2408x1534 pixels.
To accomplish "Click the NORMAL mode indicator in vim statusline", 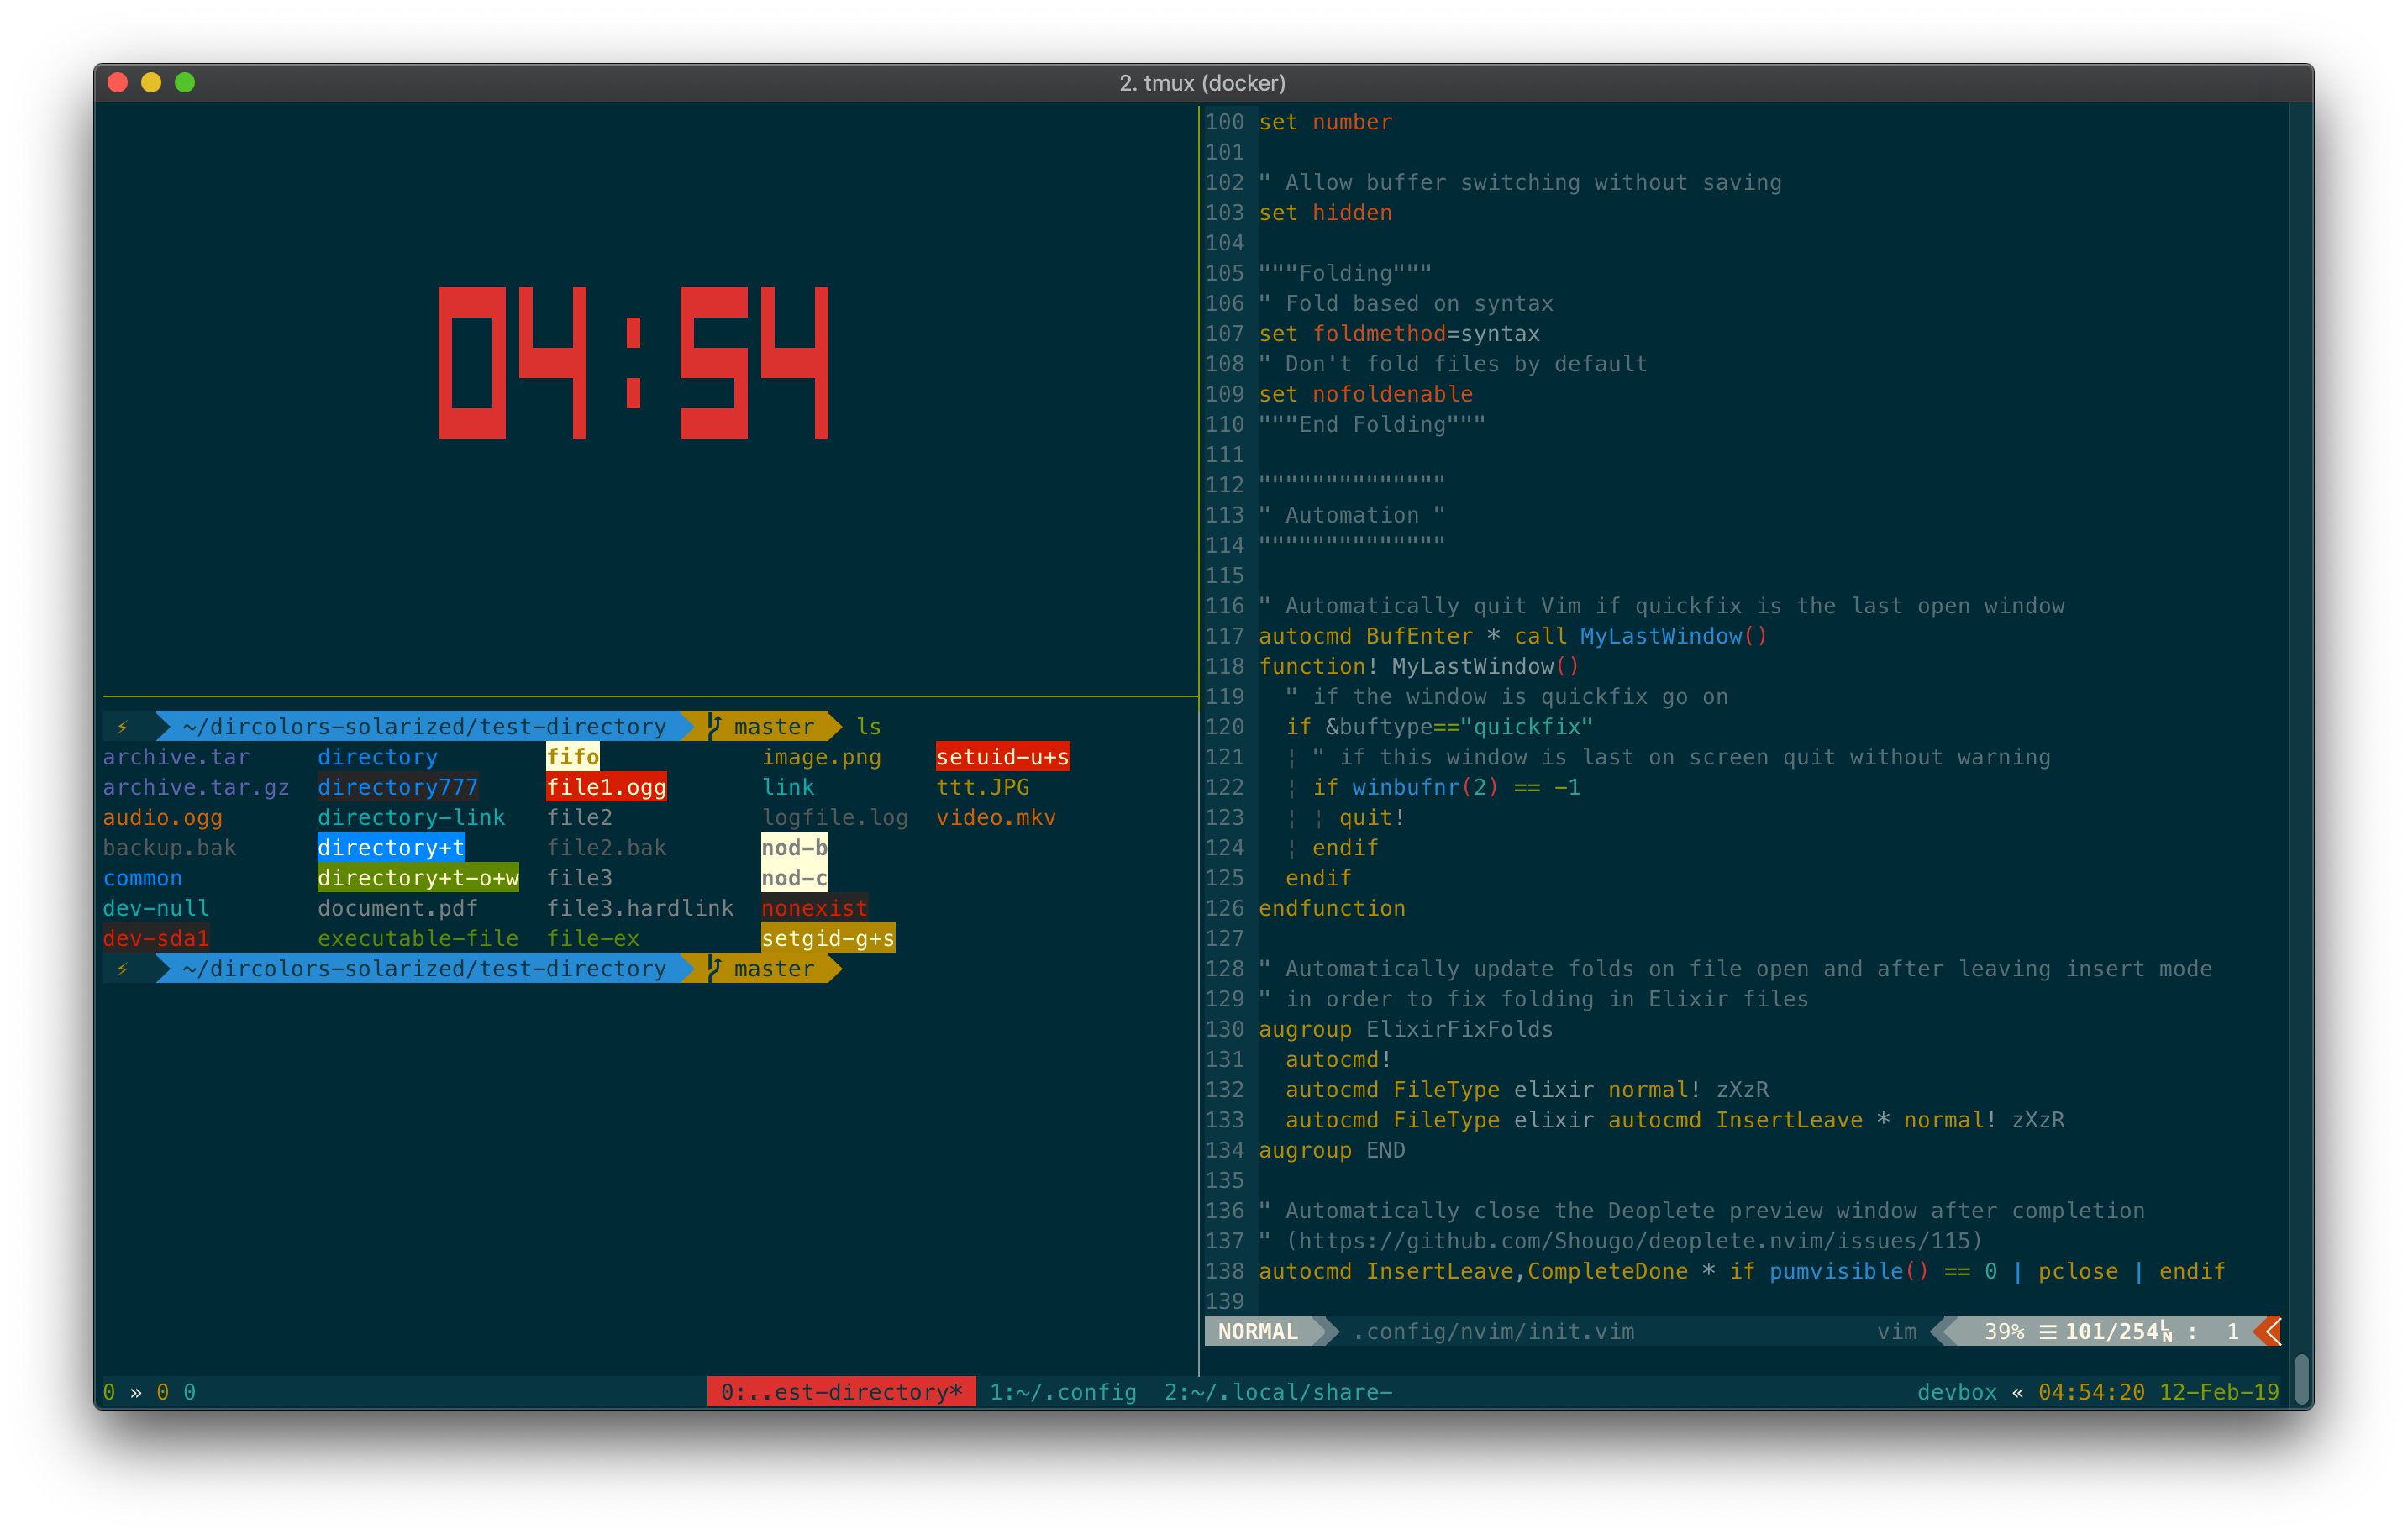I will click(1258, 1332).
